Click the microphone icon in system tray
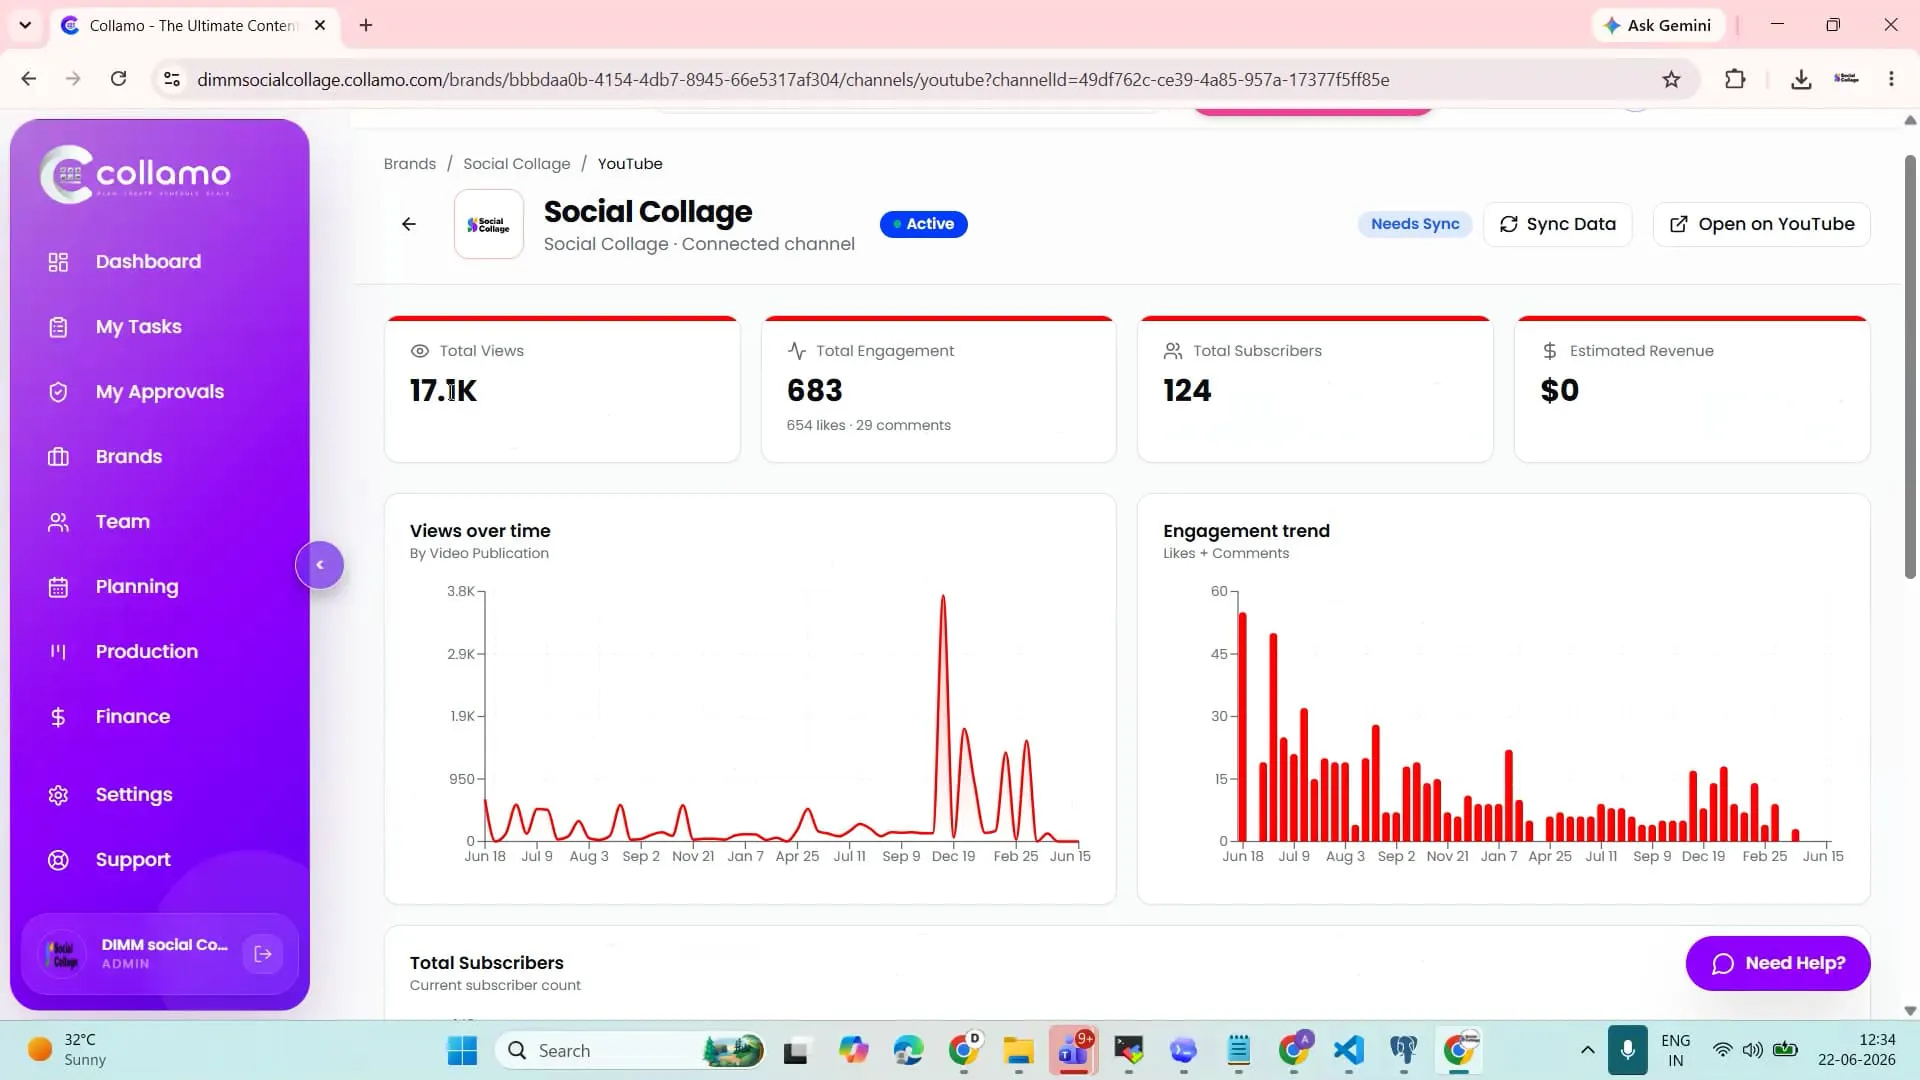 coord(1627,1050)
